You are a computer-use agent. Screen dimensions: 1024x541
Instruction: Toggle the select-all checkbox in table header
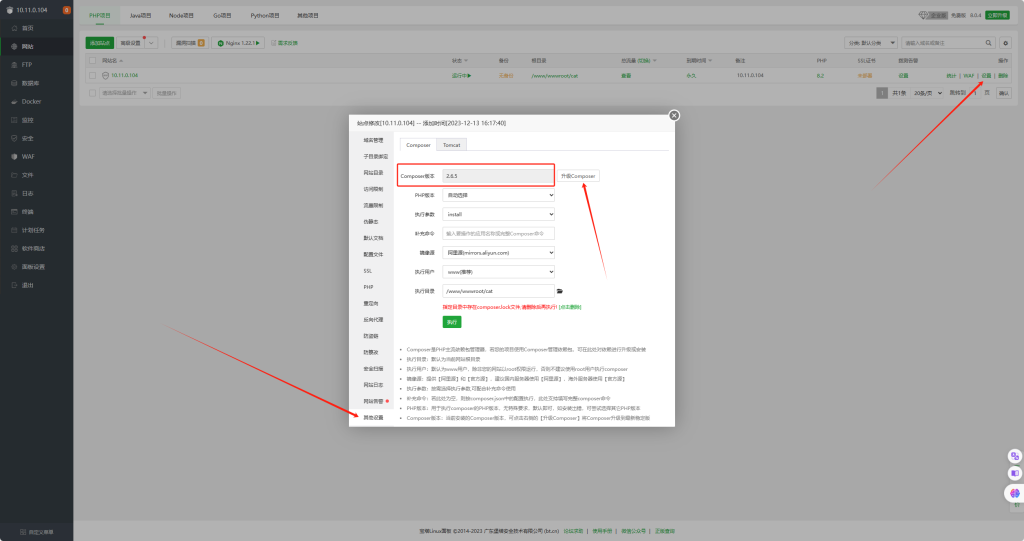(x=92, y=61)
